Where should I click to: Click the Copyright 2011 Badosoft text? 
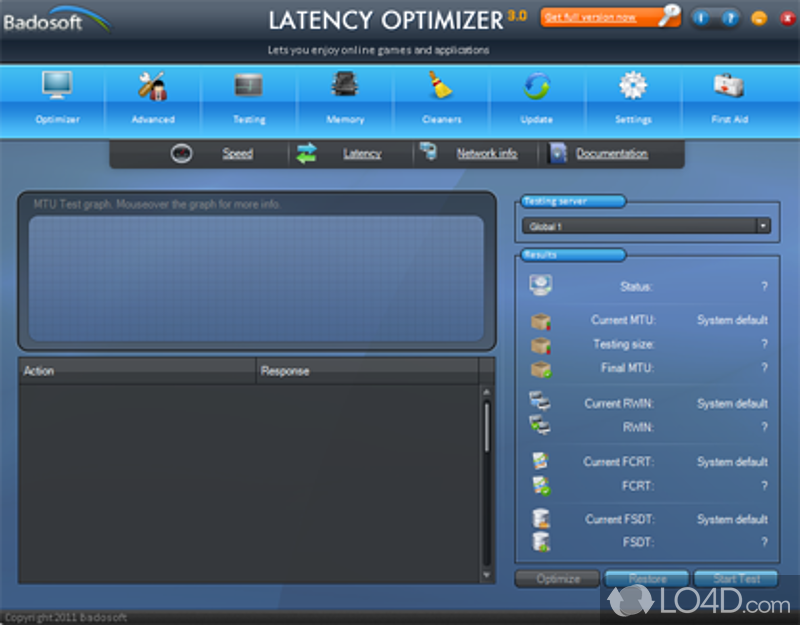[65, 617]
